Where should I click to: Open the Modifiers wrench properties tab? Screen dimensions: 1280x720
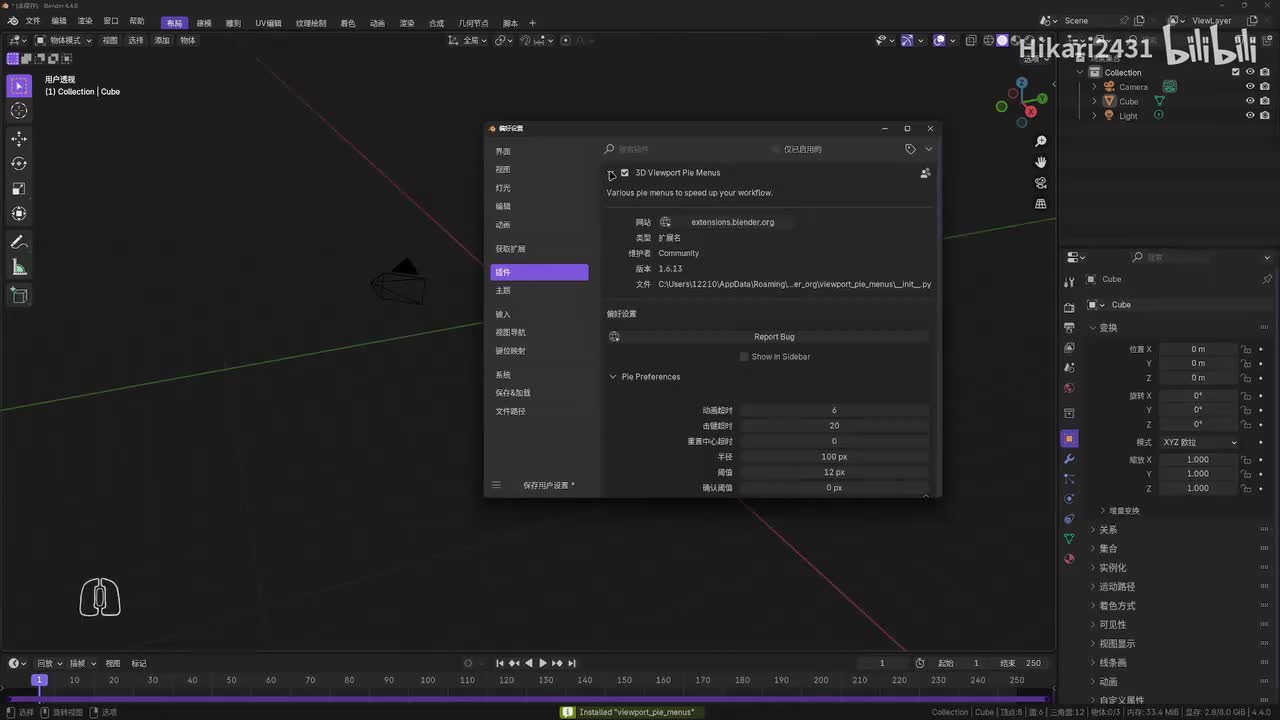[1069, 459]
